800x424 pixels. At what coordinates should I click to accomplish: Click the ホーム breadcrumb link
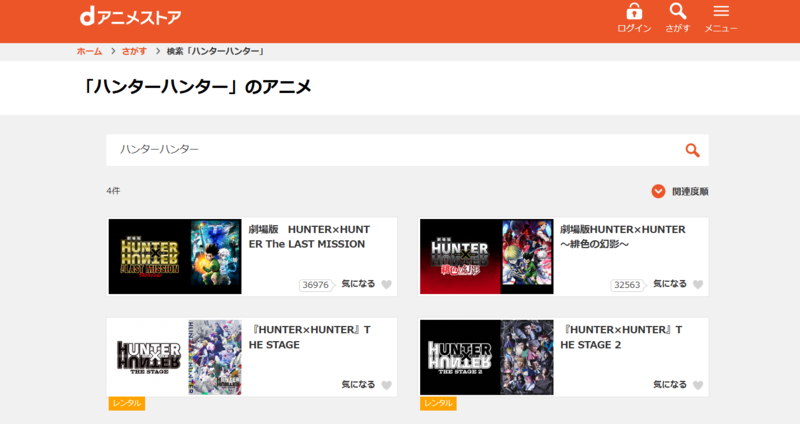coord(89,51)
